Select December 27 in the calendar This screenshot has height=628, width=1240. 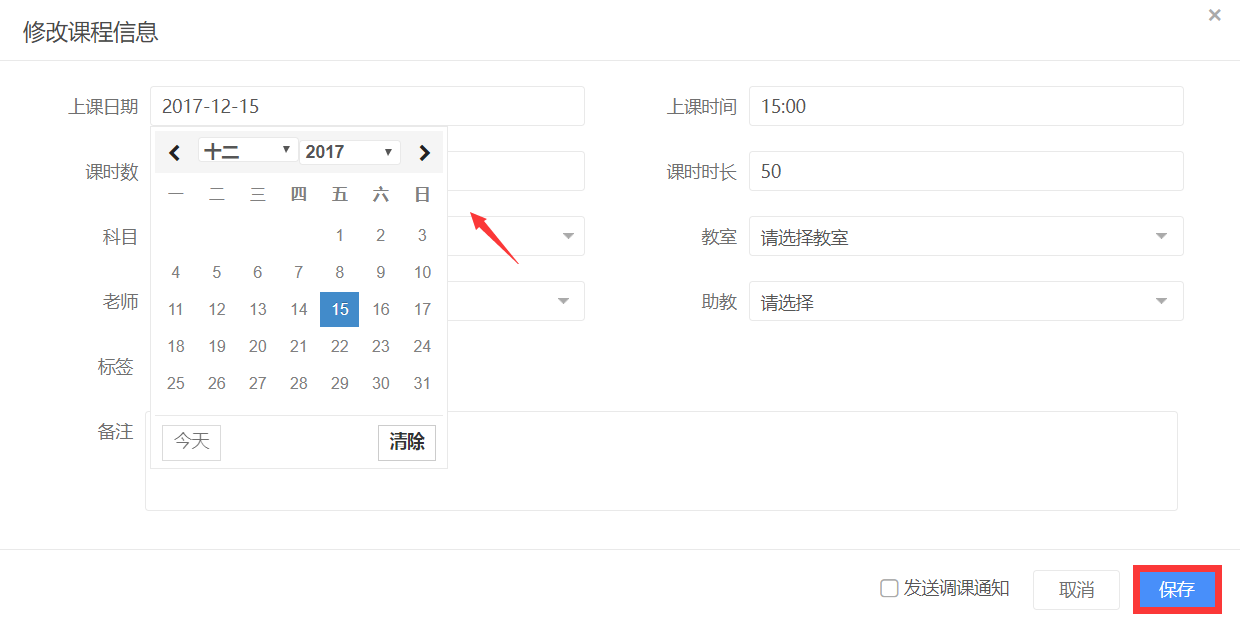(x=258, y=384)
